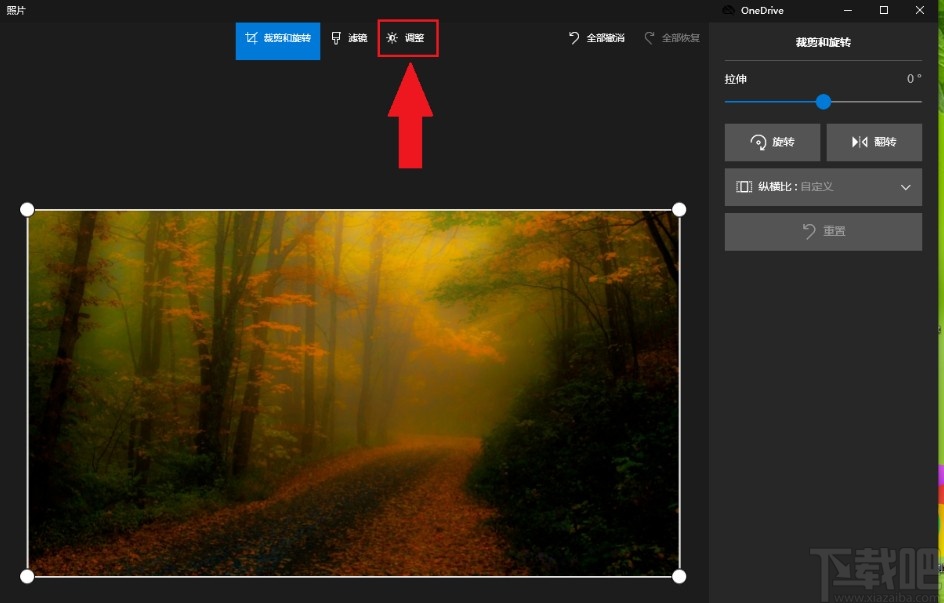
Task: Switch to the 调整 adjust tab
Action: click(407, 39)
